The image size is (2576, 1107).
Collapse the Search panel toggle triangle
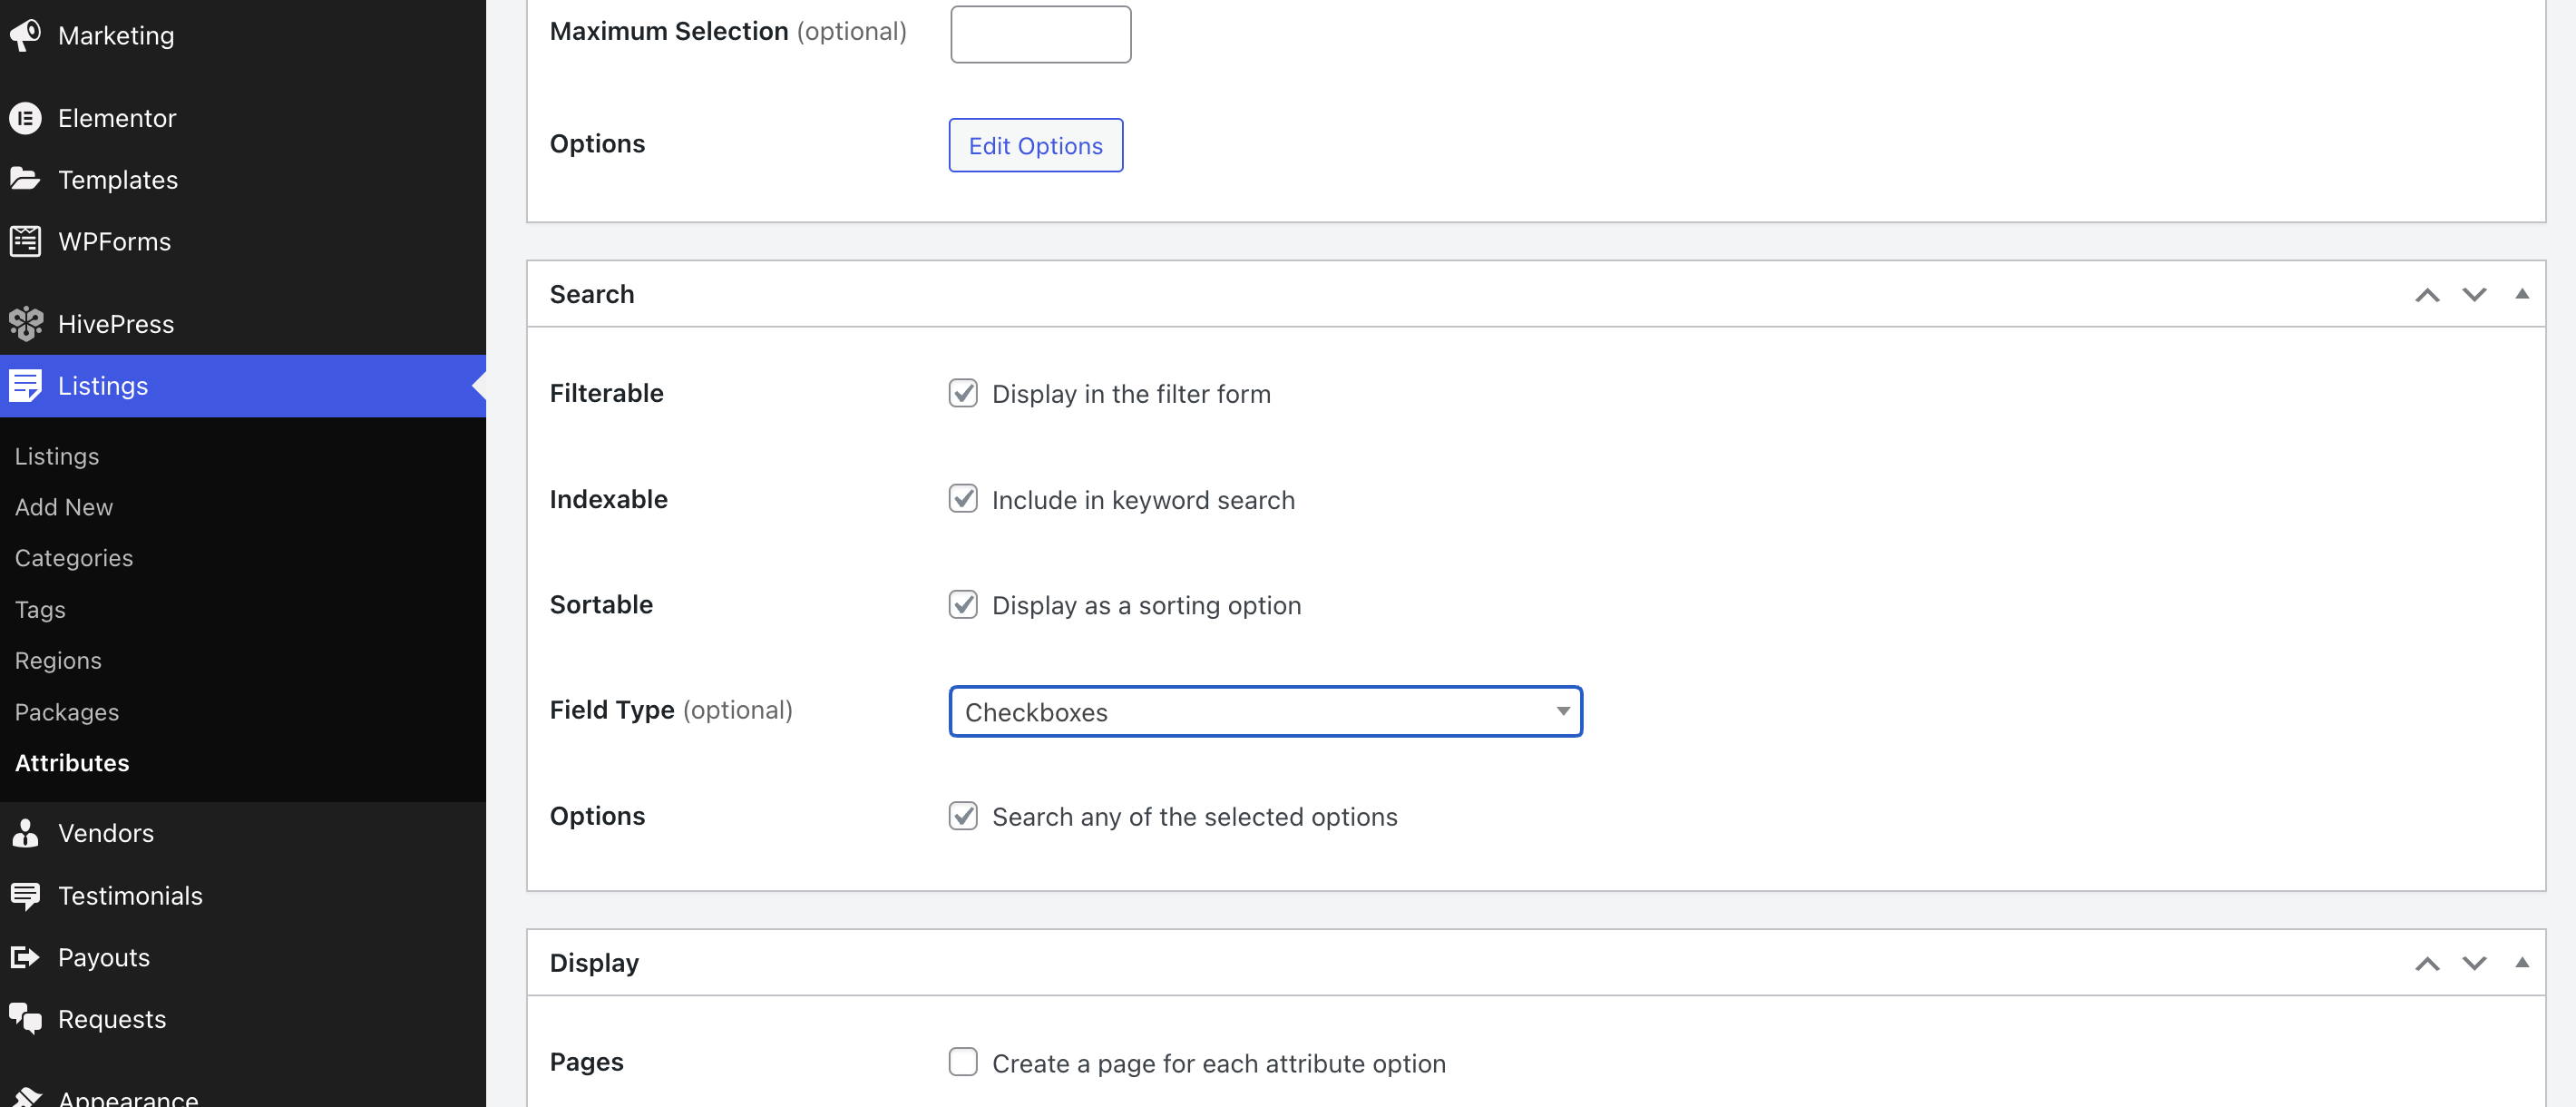[2522, 294]
